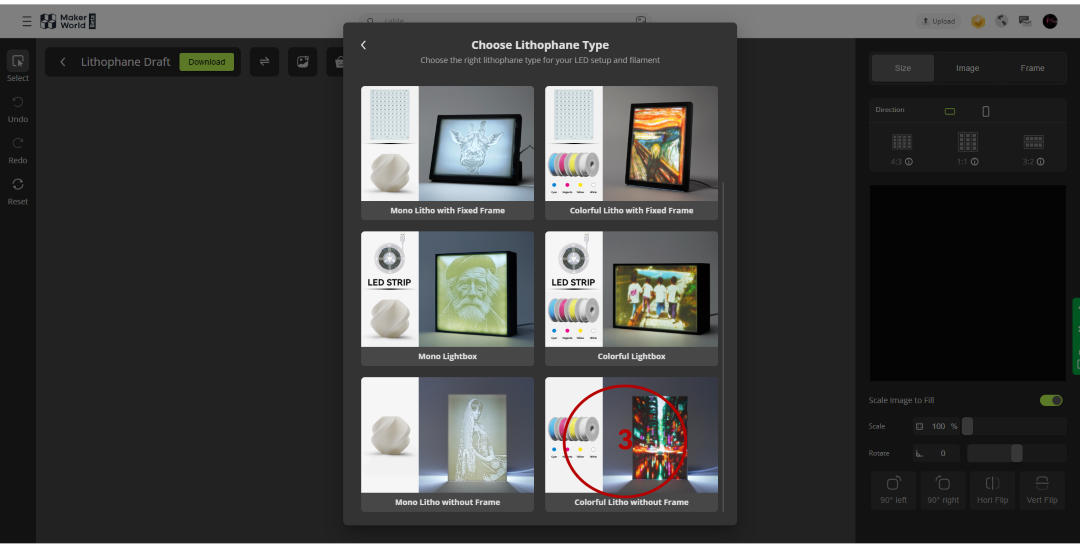The height and width of the screenshot is (544, 1080).
Task: Click the image icon in top toolbar
Action: coord(302,62)
